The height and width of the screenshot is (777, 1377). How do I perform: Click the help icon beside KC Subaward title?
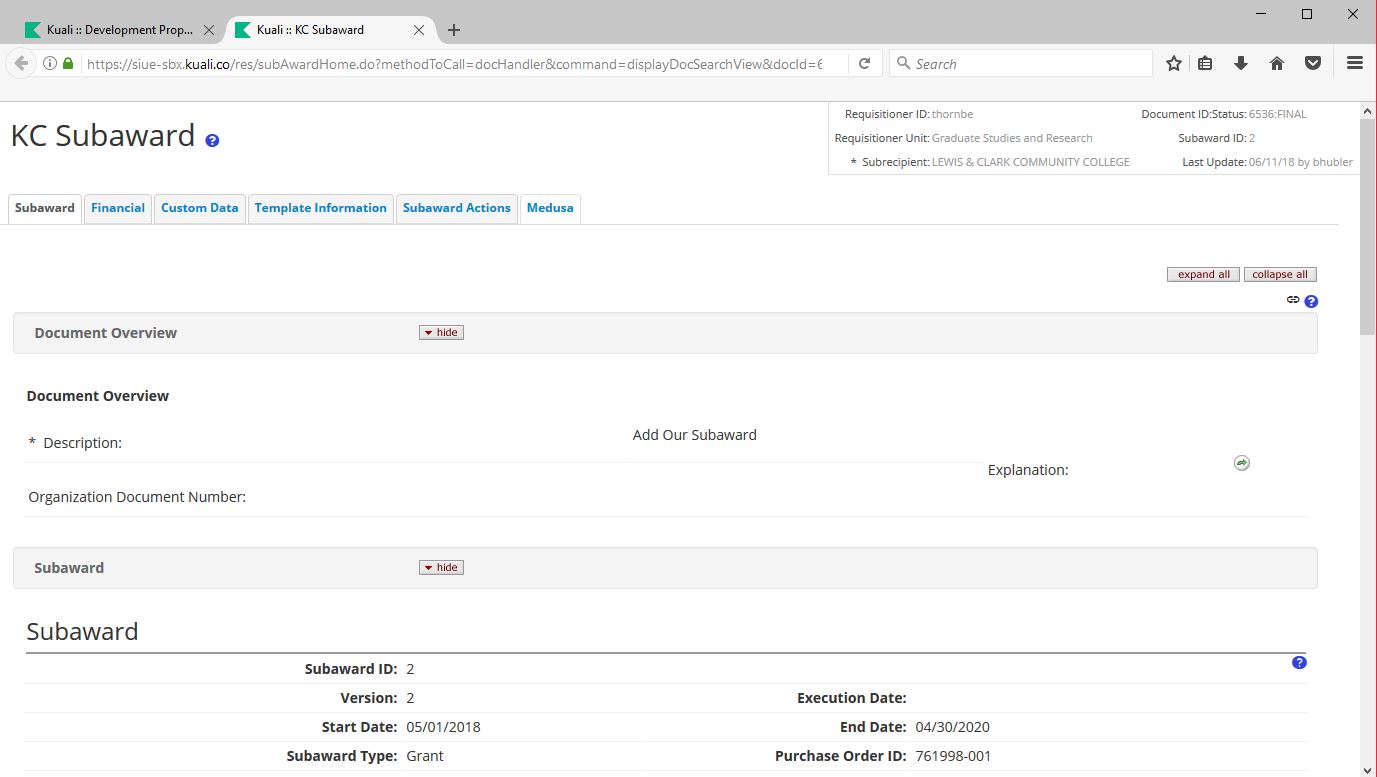click(212, 141)
